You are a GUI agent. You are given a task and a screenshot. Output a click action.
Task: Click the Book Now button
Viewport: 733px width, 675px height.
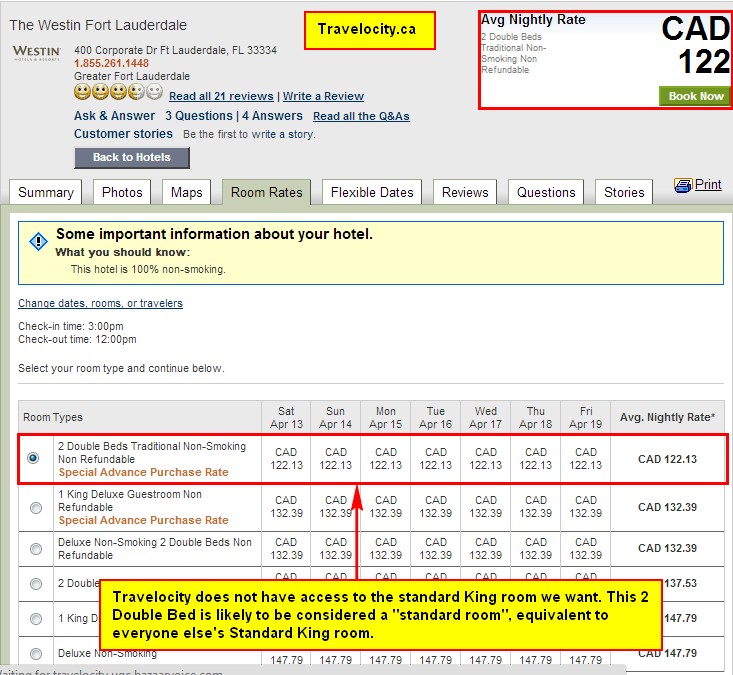point(695,96)
